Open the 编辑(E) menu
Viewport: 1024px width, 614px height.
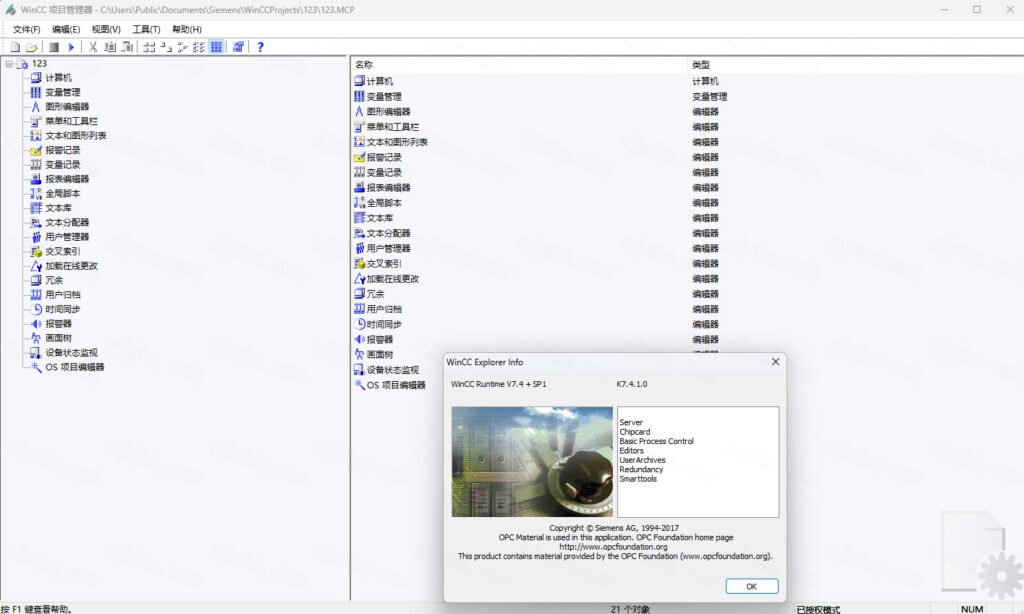(66, 29)
